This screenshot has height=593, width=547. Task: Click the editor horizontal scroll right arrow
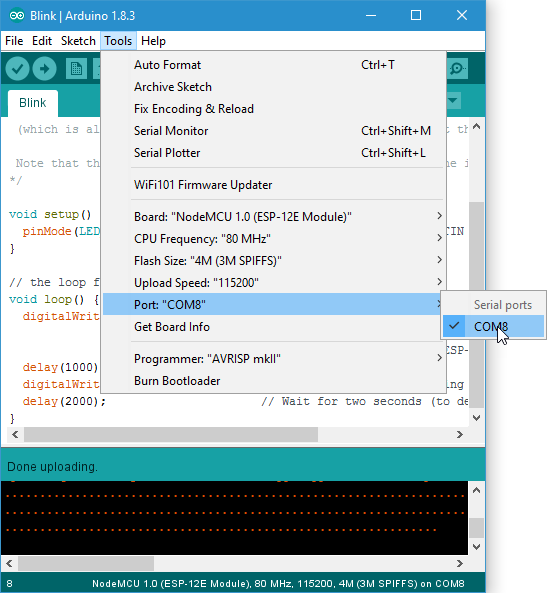460,435
